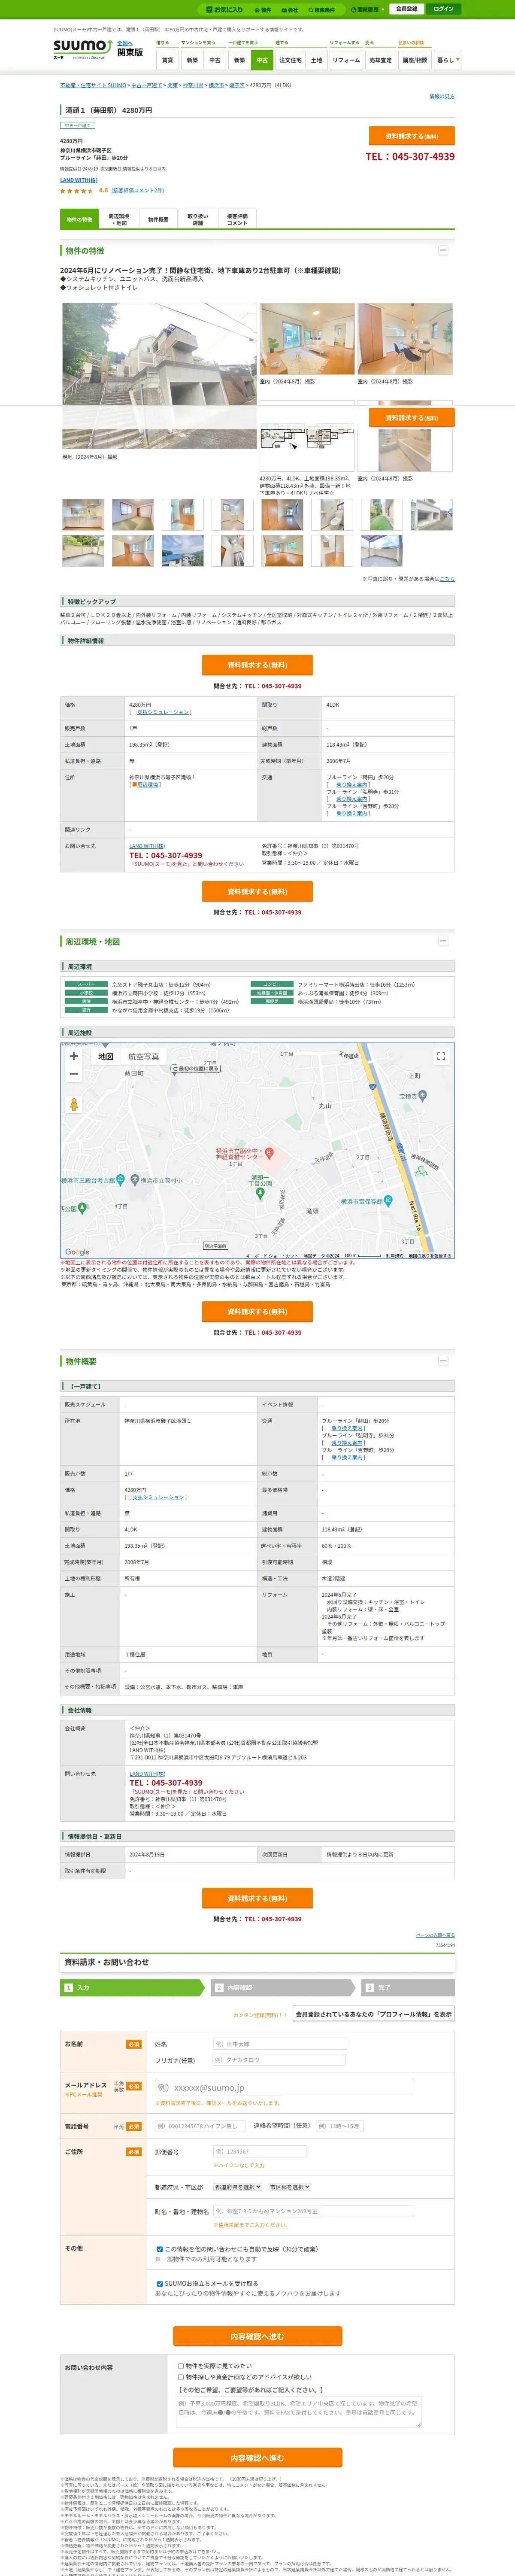Open 都道府県を選択 dropdown
The image size is (515, 2576).
click(238, 2187)
